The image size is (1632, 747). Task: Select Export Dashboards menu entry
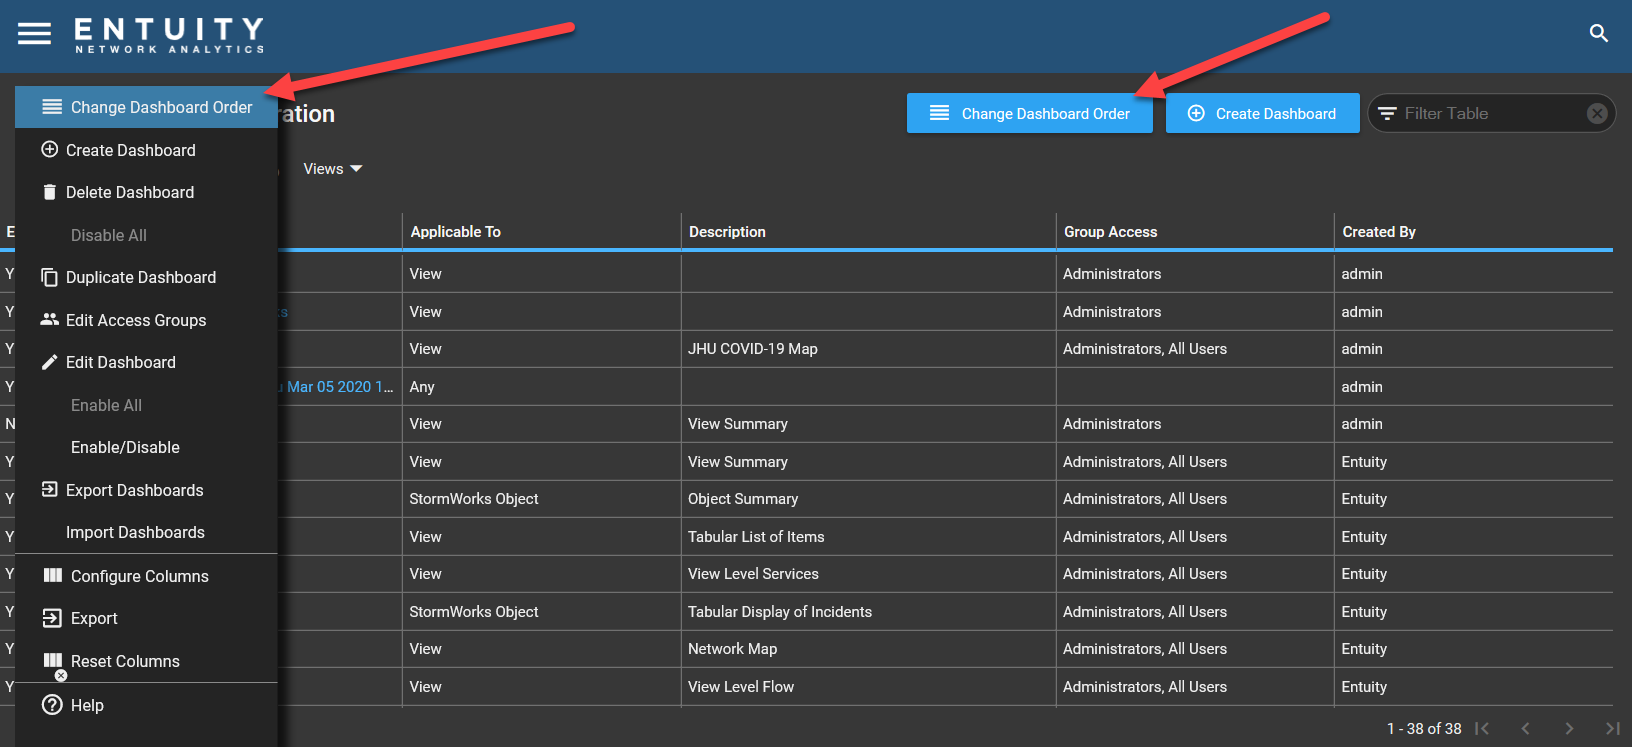[x=146, y=490]
